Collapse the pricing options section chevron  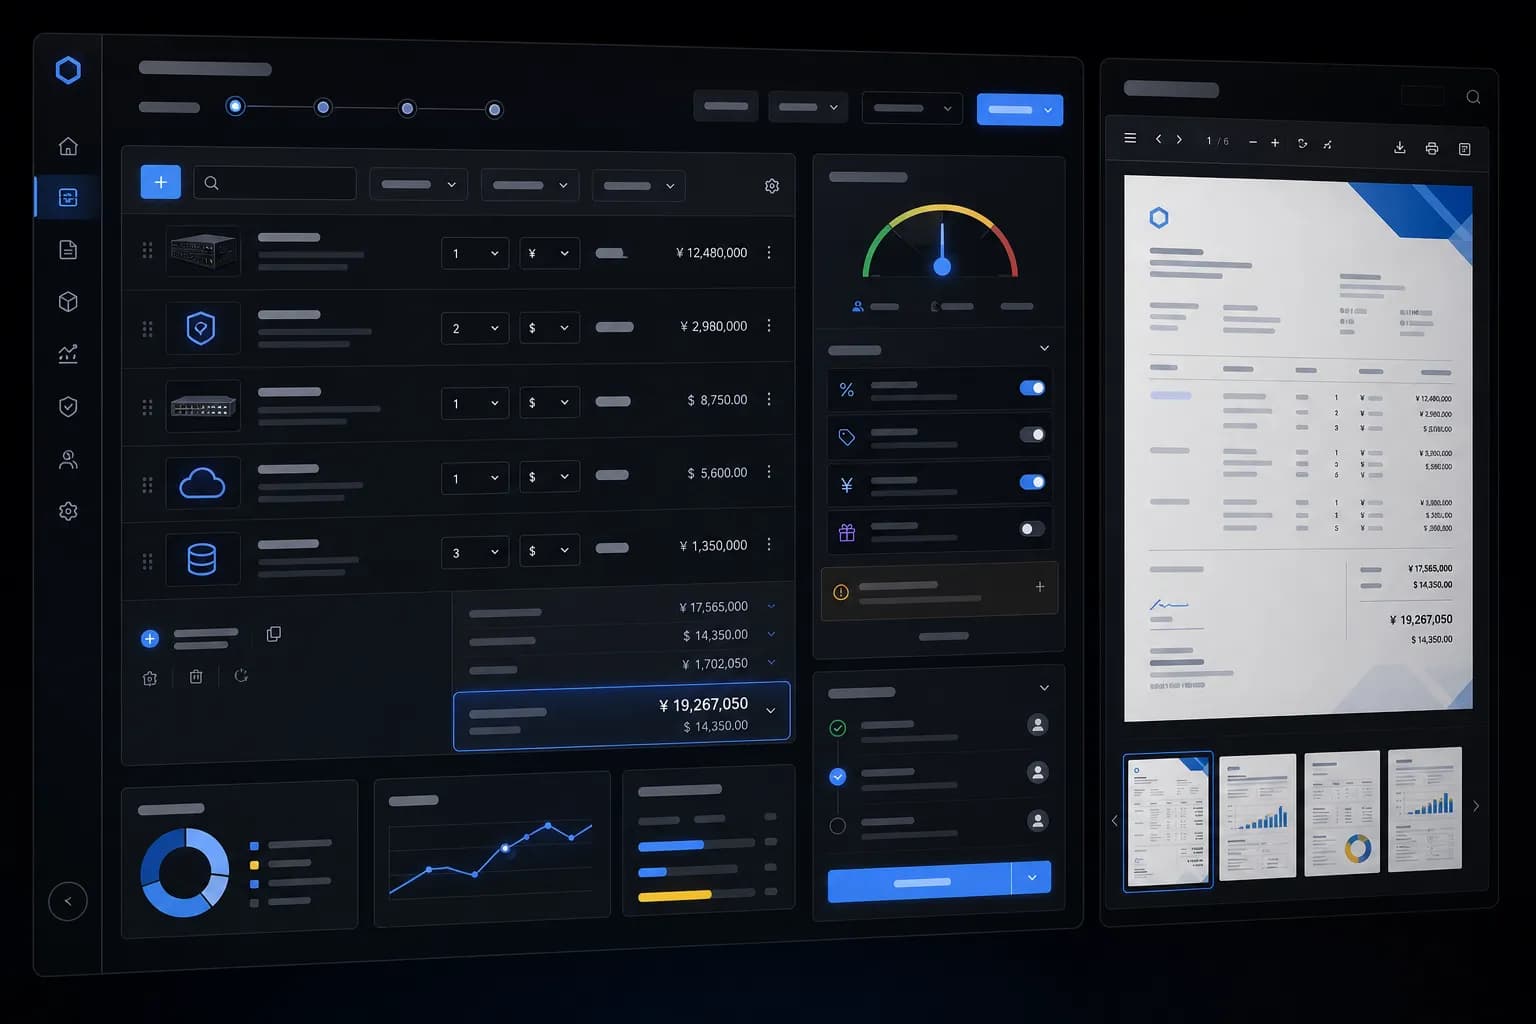(x=1044, y=348)
